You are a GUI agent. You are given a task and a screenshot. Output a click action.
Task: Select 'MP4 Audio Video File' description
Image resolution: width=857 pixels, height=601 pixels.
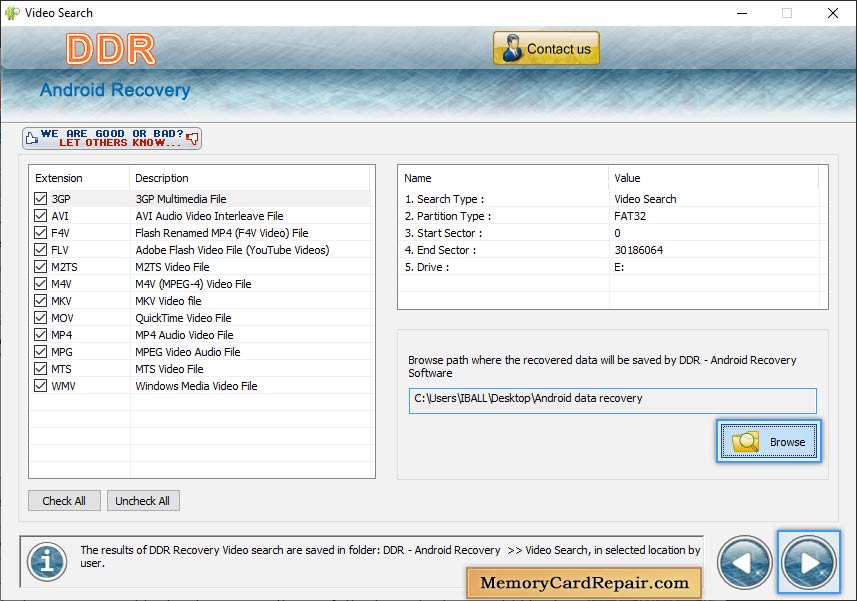(x=184, y=335)
